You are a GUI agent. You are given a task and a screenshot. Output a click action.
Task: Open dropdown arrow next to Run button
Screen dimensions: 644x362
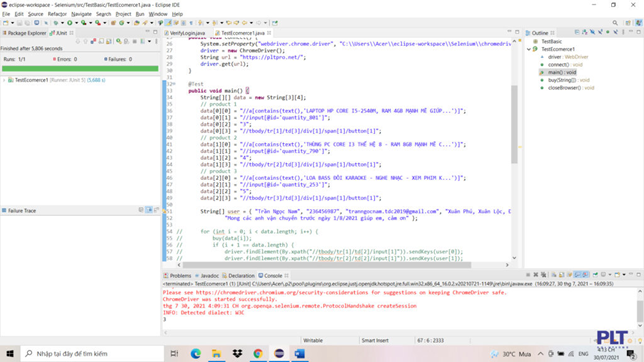coord(76,23)
